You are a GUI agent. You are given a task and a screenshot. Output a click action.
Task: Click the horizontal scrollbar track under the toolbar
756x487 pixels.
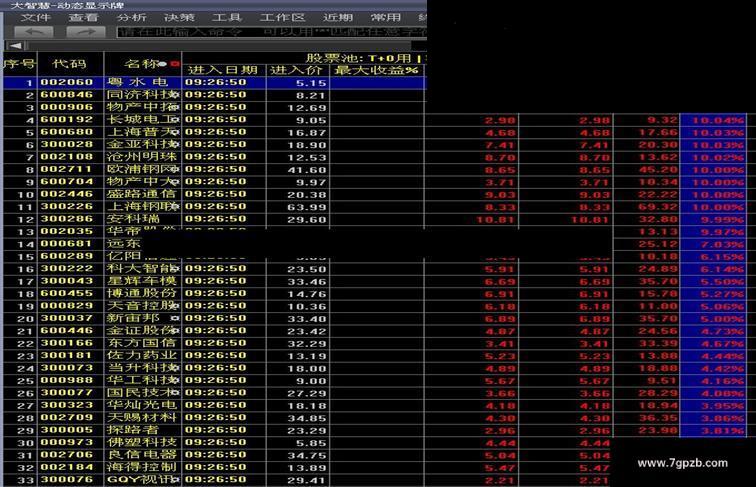tap(219, 46)
